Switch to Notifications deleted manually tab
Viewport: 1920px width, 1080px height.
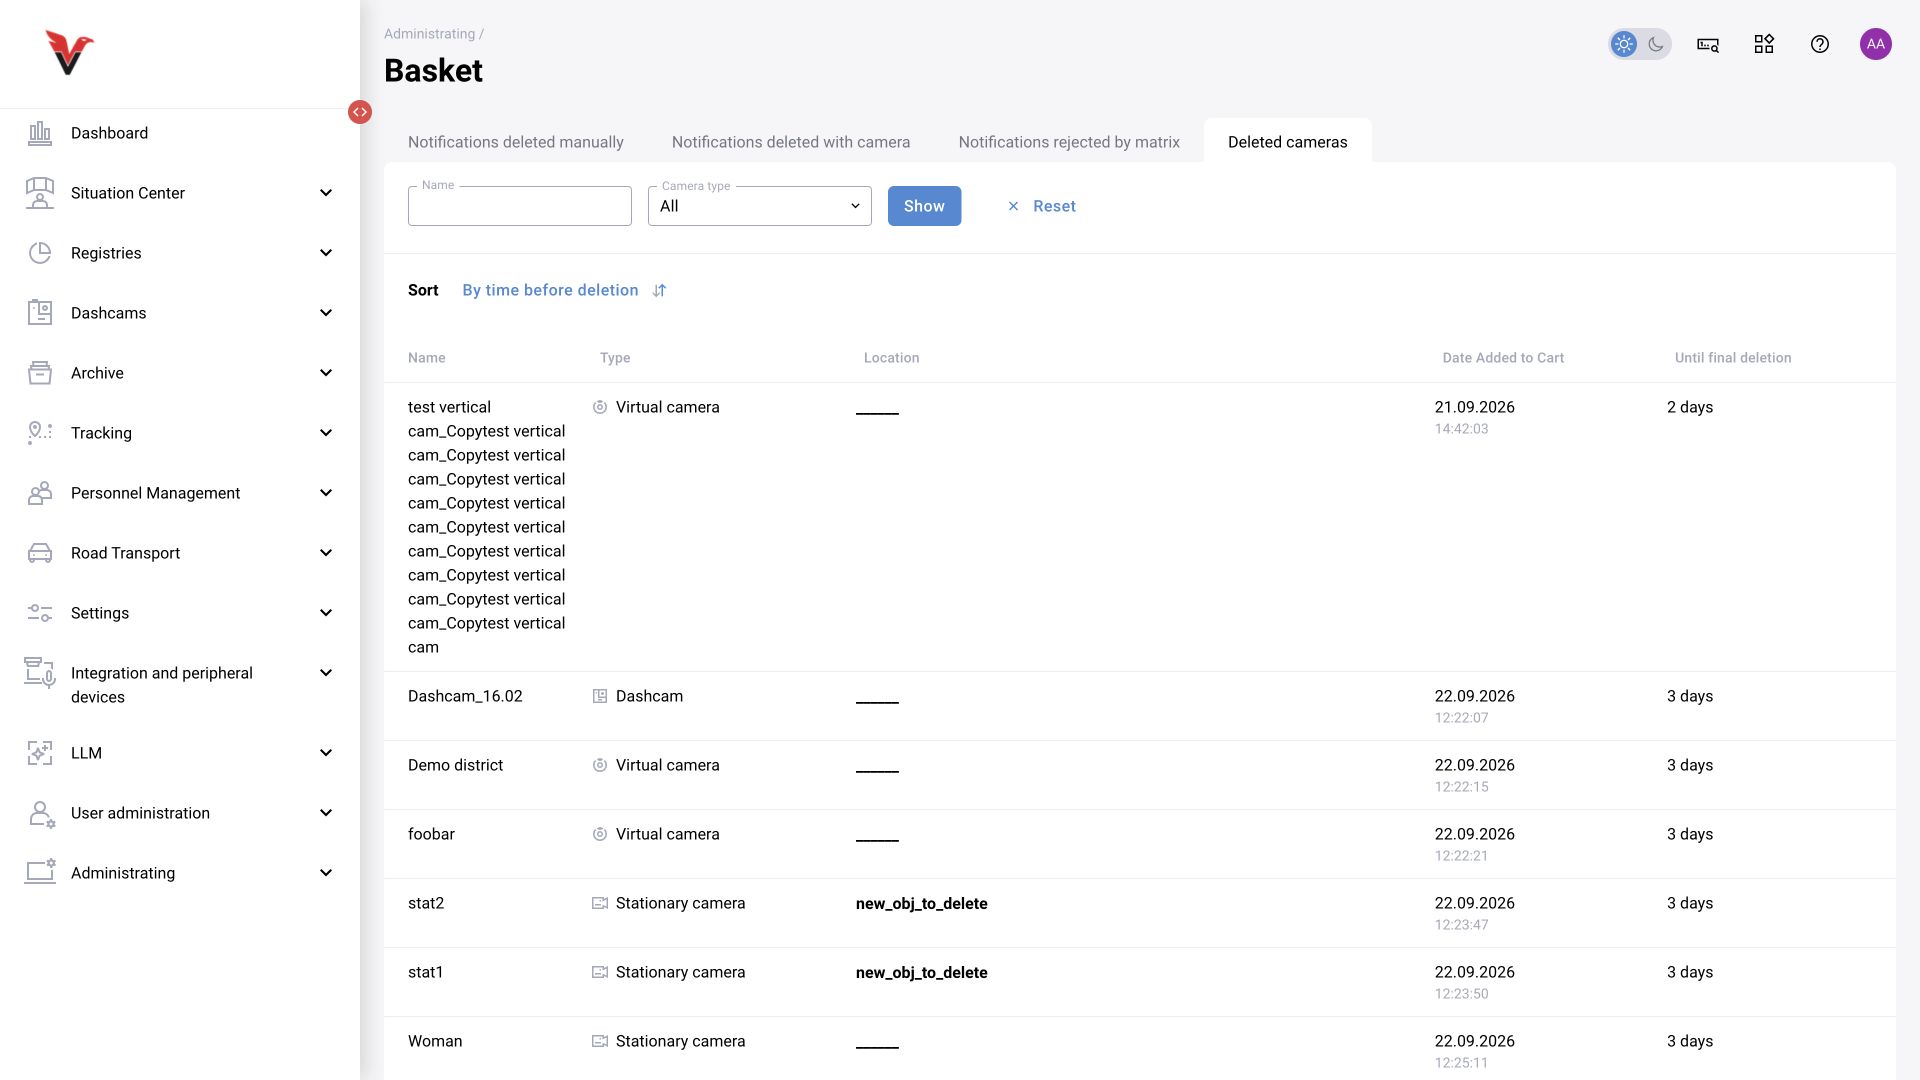(516, 142)
